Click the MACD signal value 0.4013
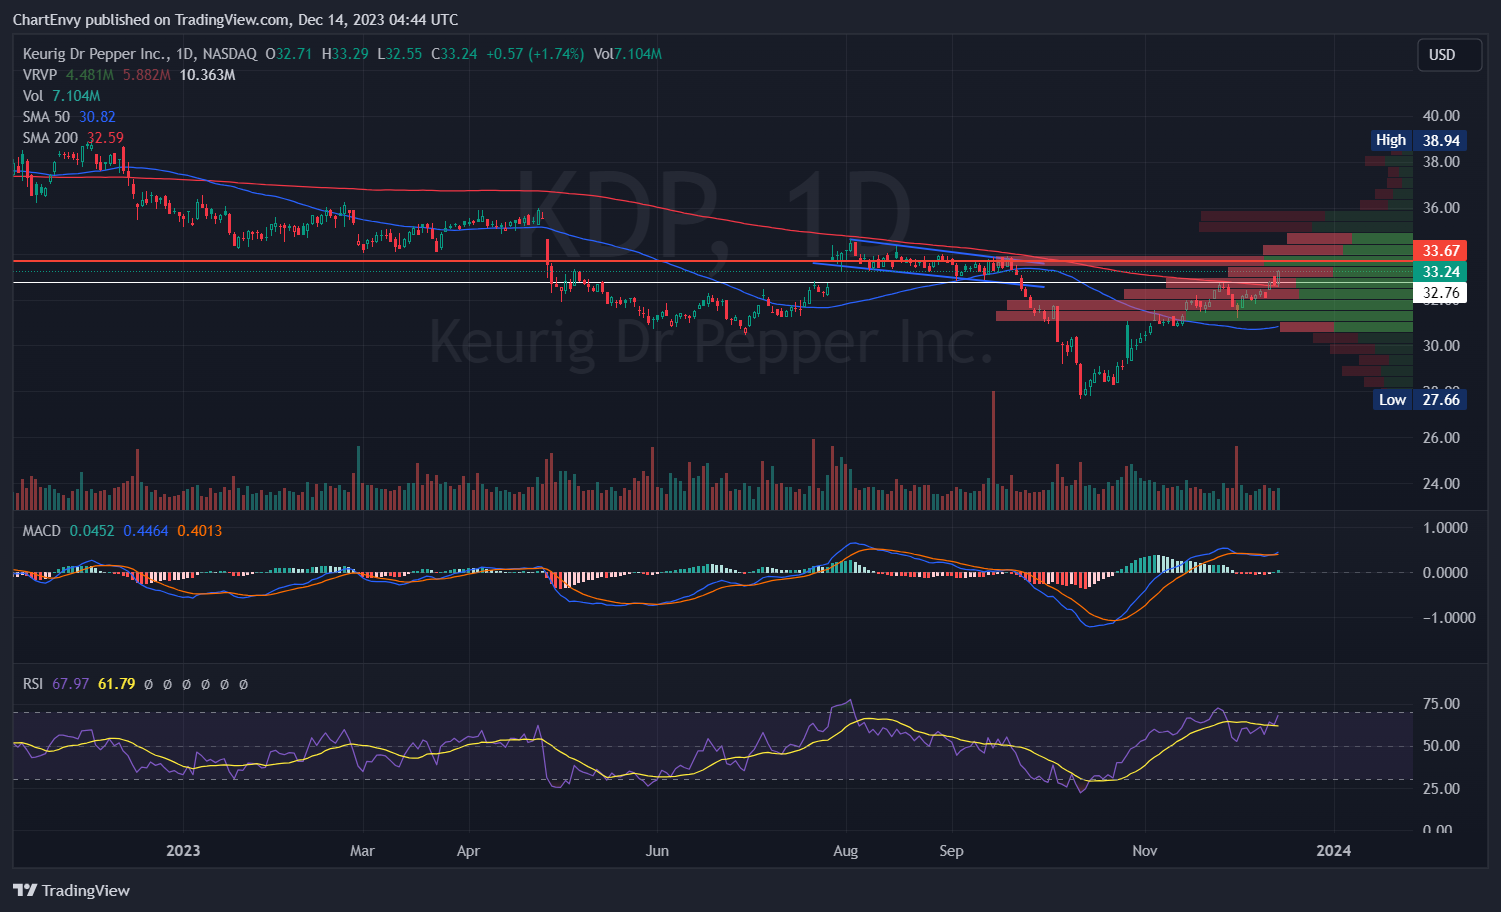The width and height of the screenshot is (1501, 912). tap(200, 531)
